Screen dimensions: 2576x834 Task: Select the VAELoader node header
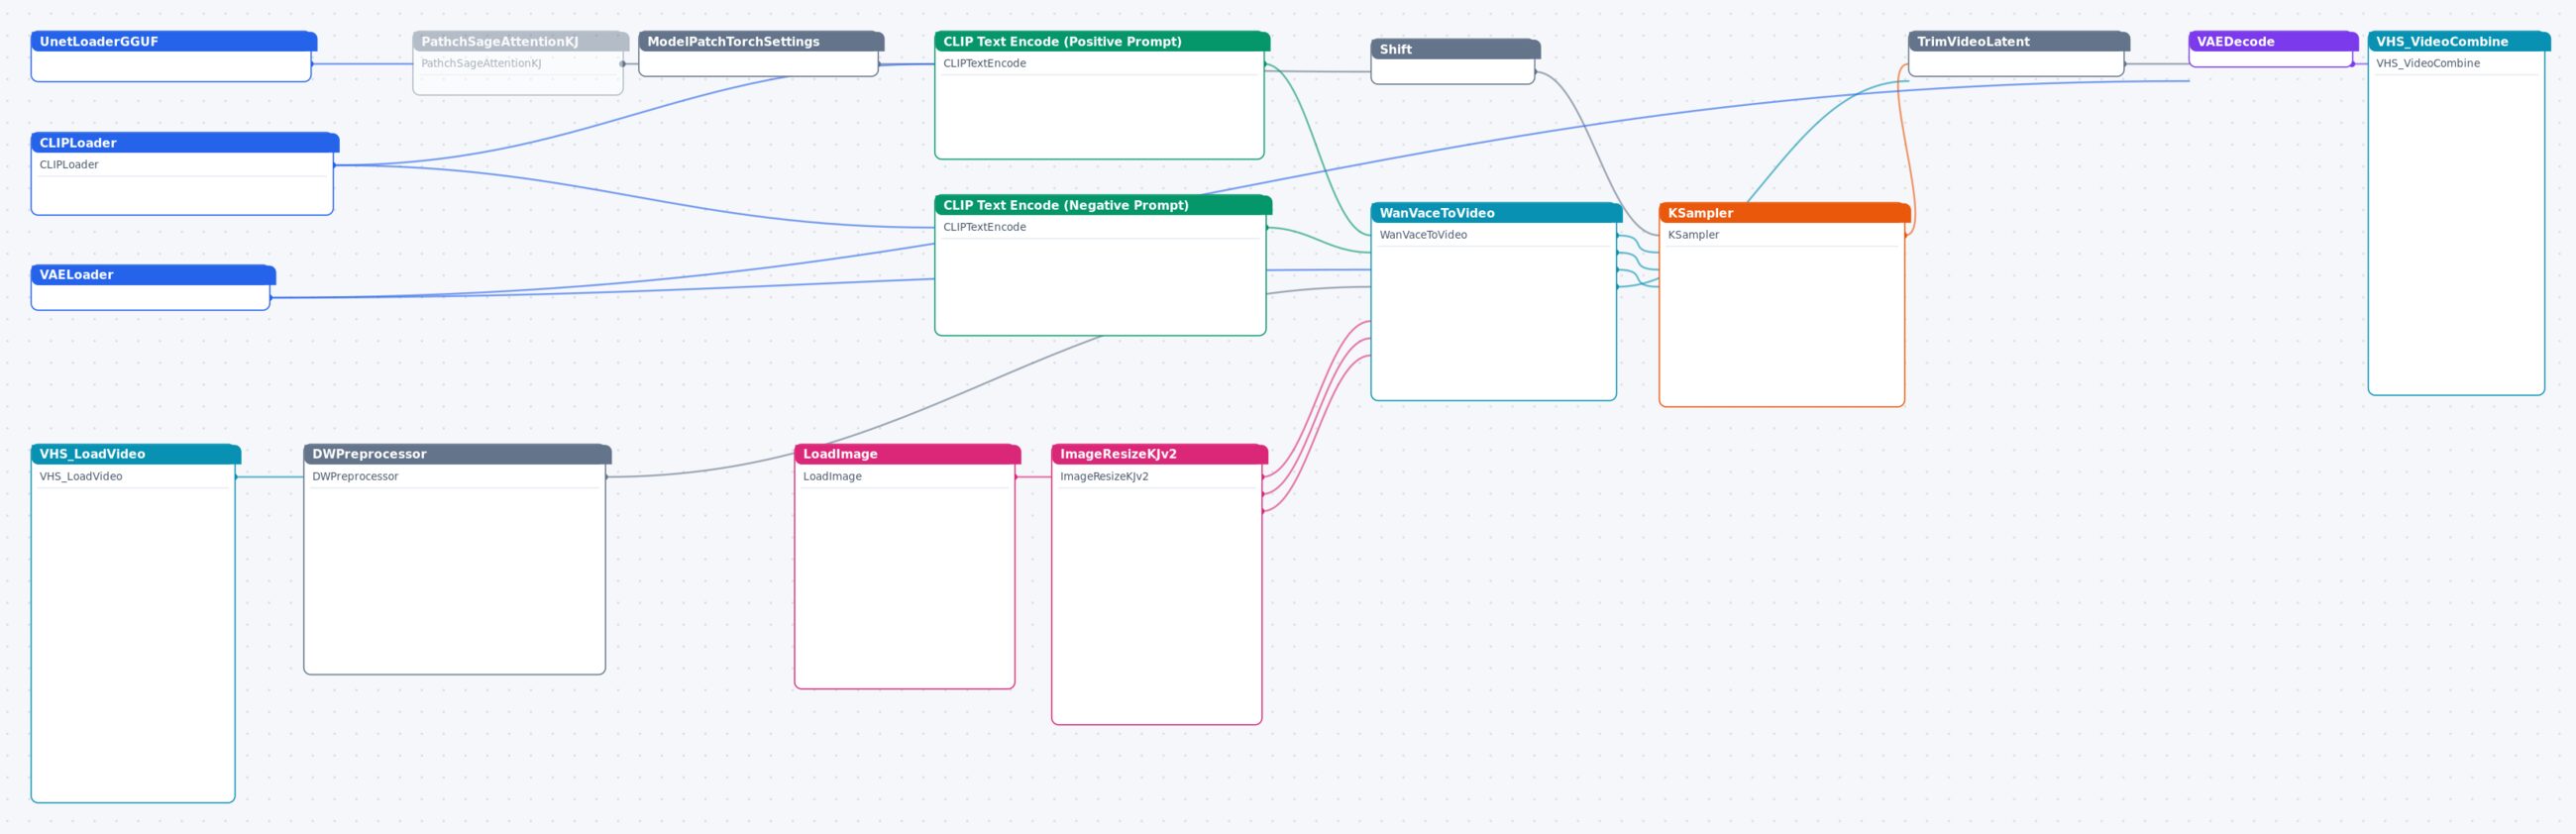pos(153,275)
